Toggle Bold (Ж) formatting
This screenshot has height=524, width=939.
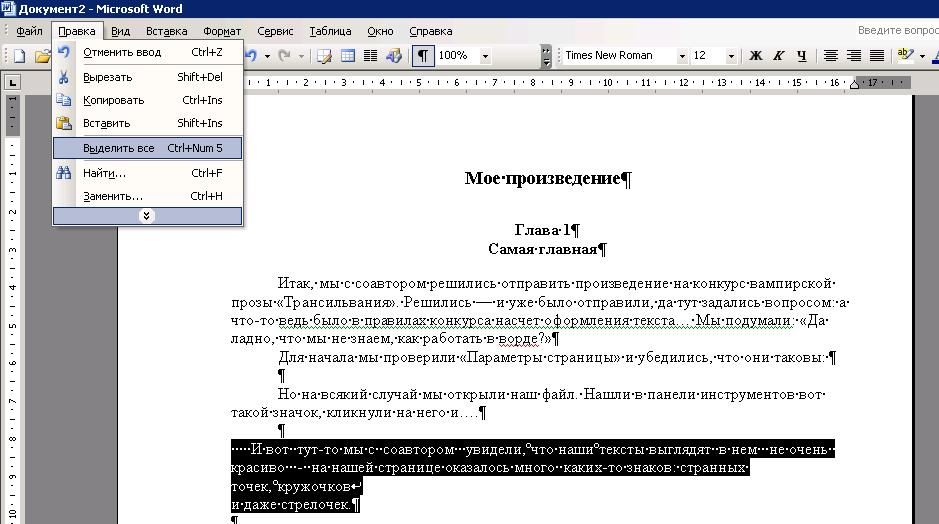[x=756, y=56]
